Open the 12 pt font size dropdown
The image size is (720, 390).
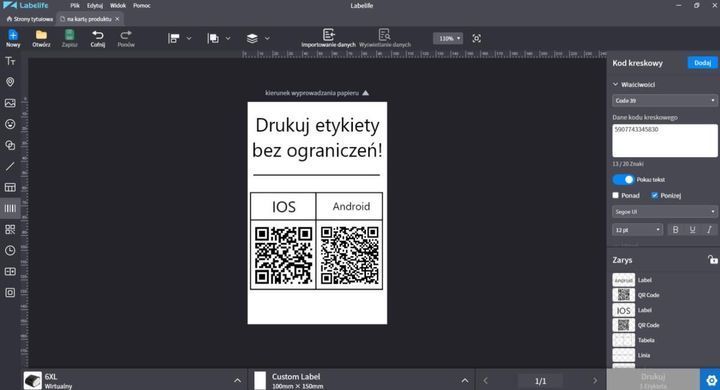pyautogui.click(x=638, y=230)
